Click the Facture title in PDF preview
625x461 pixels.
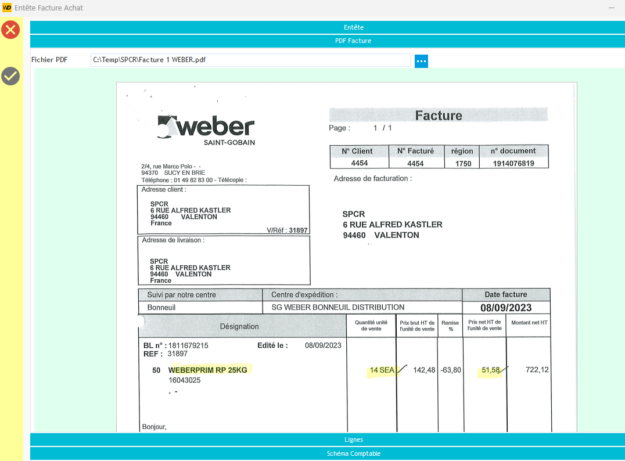point(438,115)
